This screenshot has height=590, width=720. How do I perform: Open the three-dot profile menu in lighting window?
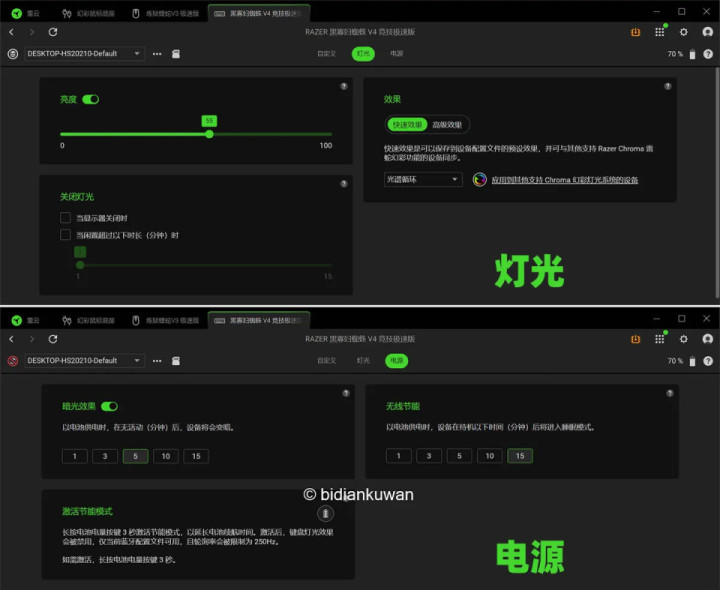pos(157,54)
